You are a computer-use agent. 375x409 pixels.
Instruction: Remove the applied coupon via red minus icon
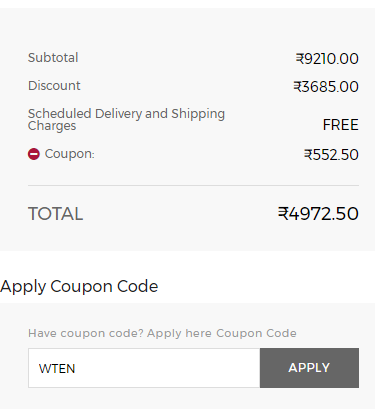point(34,154)
